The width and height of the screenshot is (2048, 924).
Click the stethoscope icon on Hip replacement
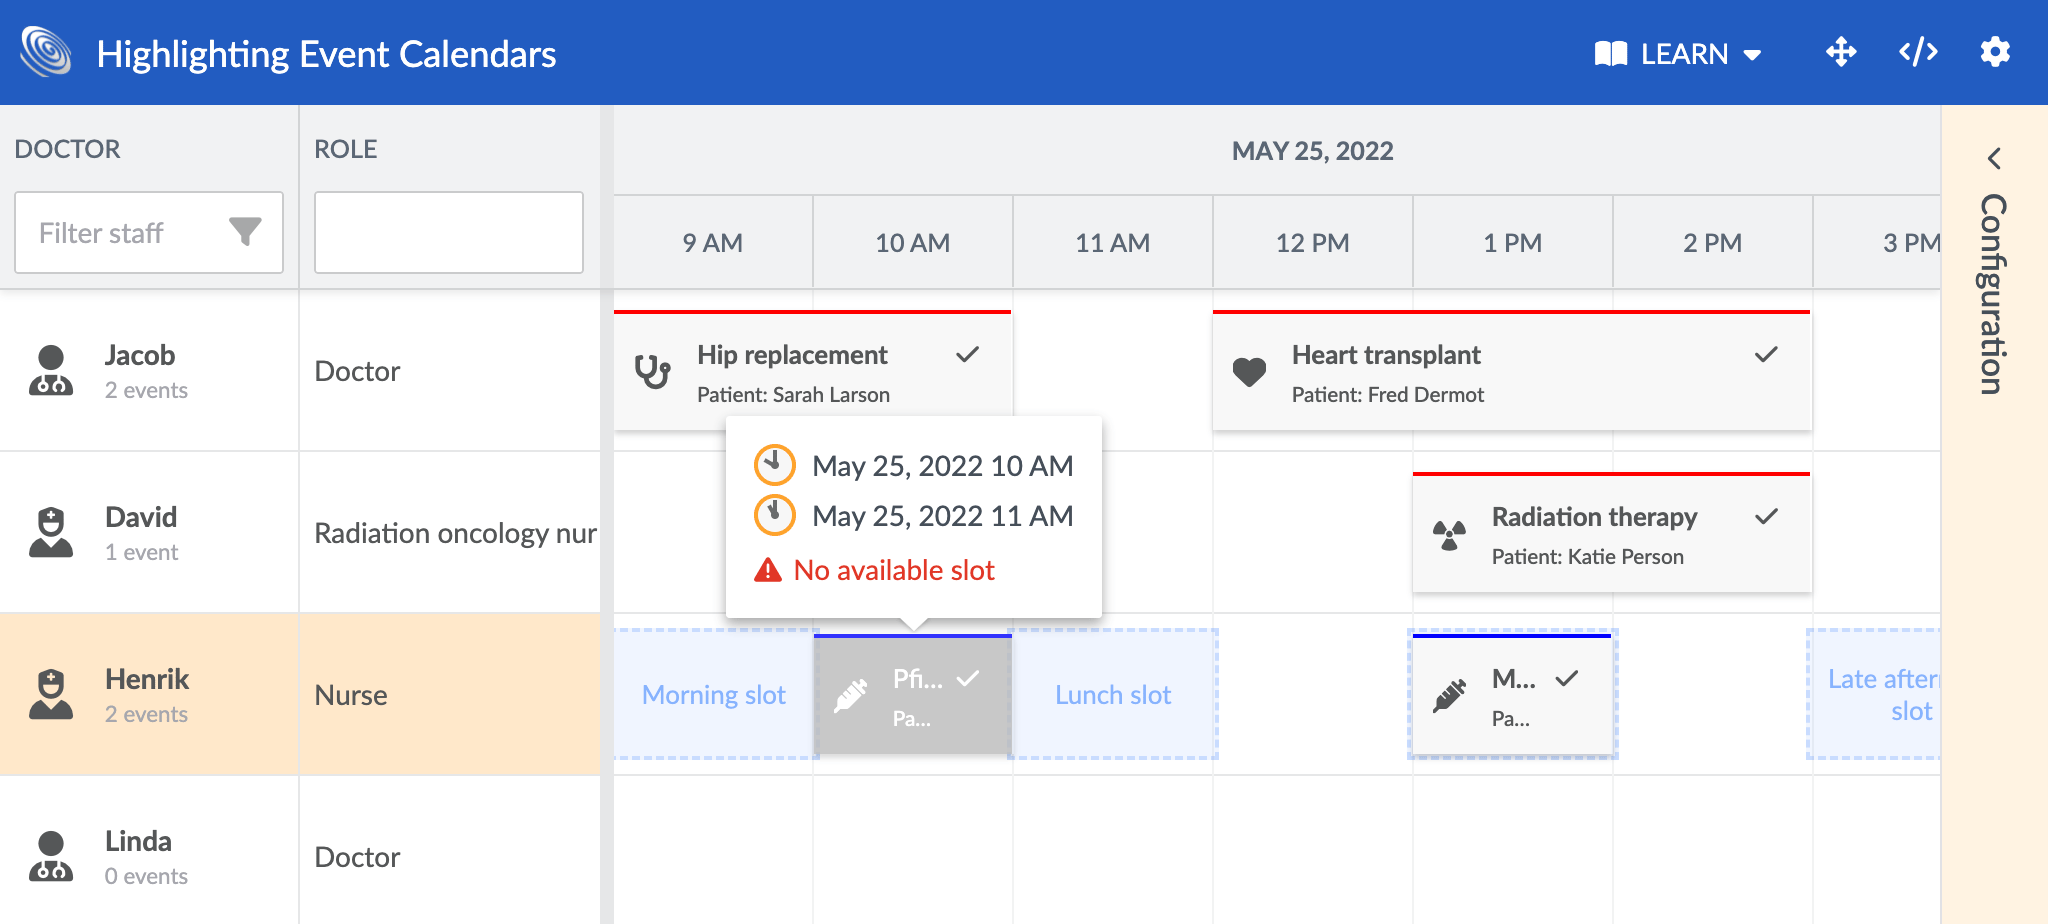(652, 372)
